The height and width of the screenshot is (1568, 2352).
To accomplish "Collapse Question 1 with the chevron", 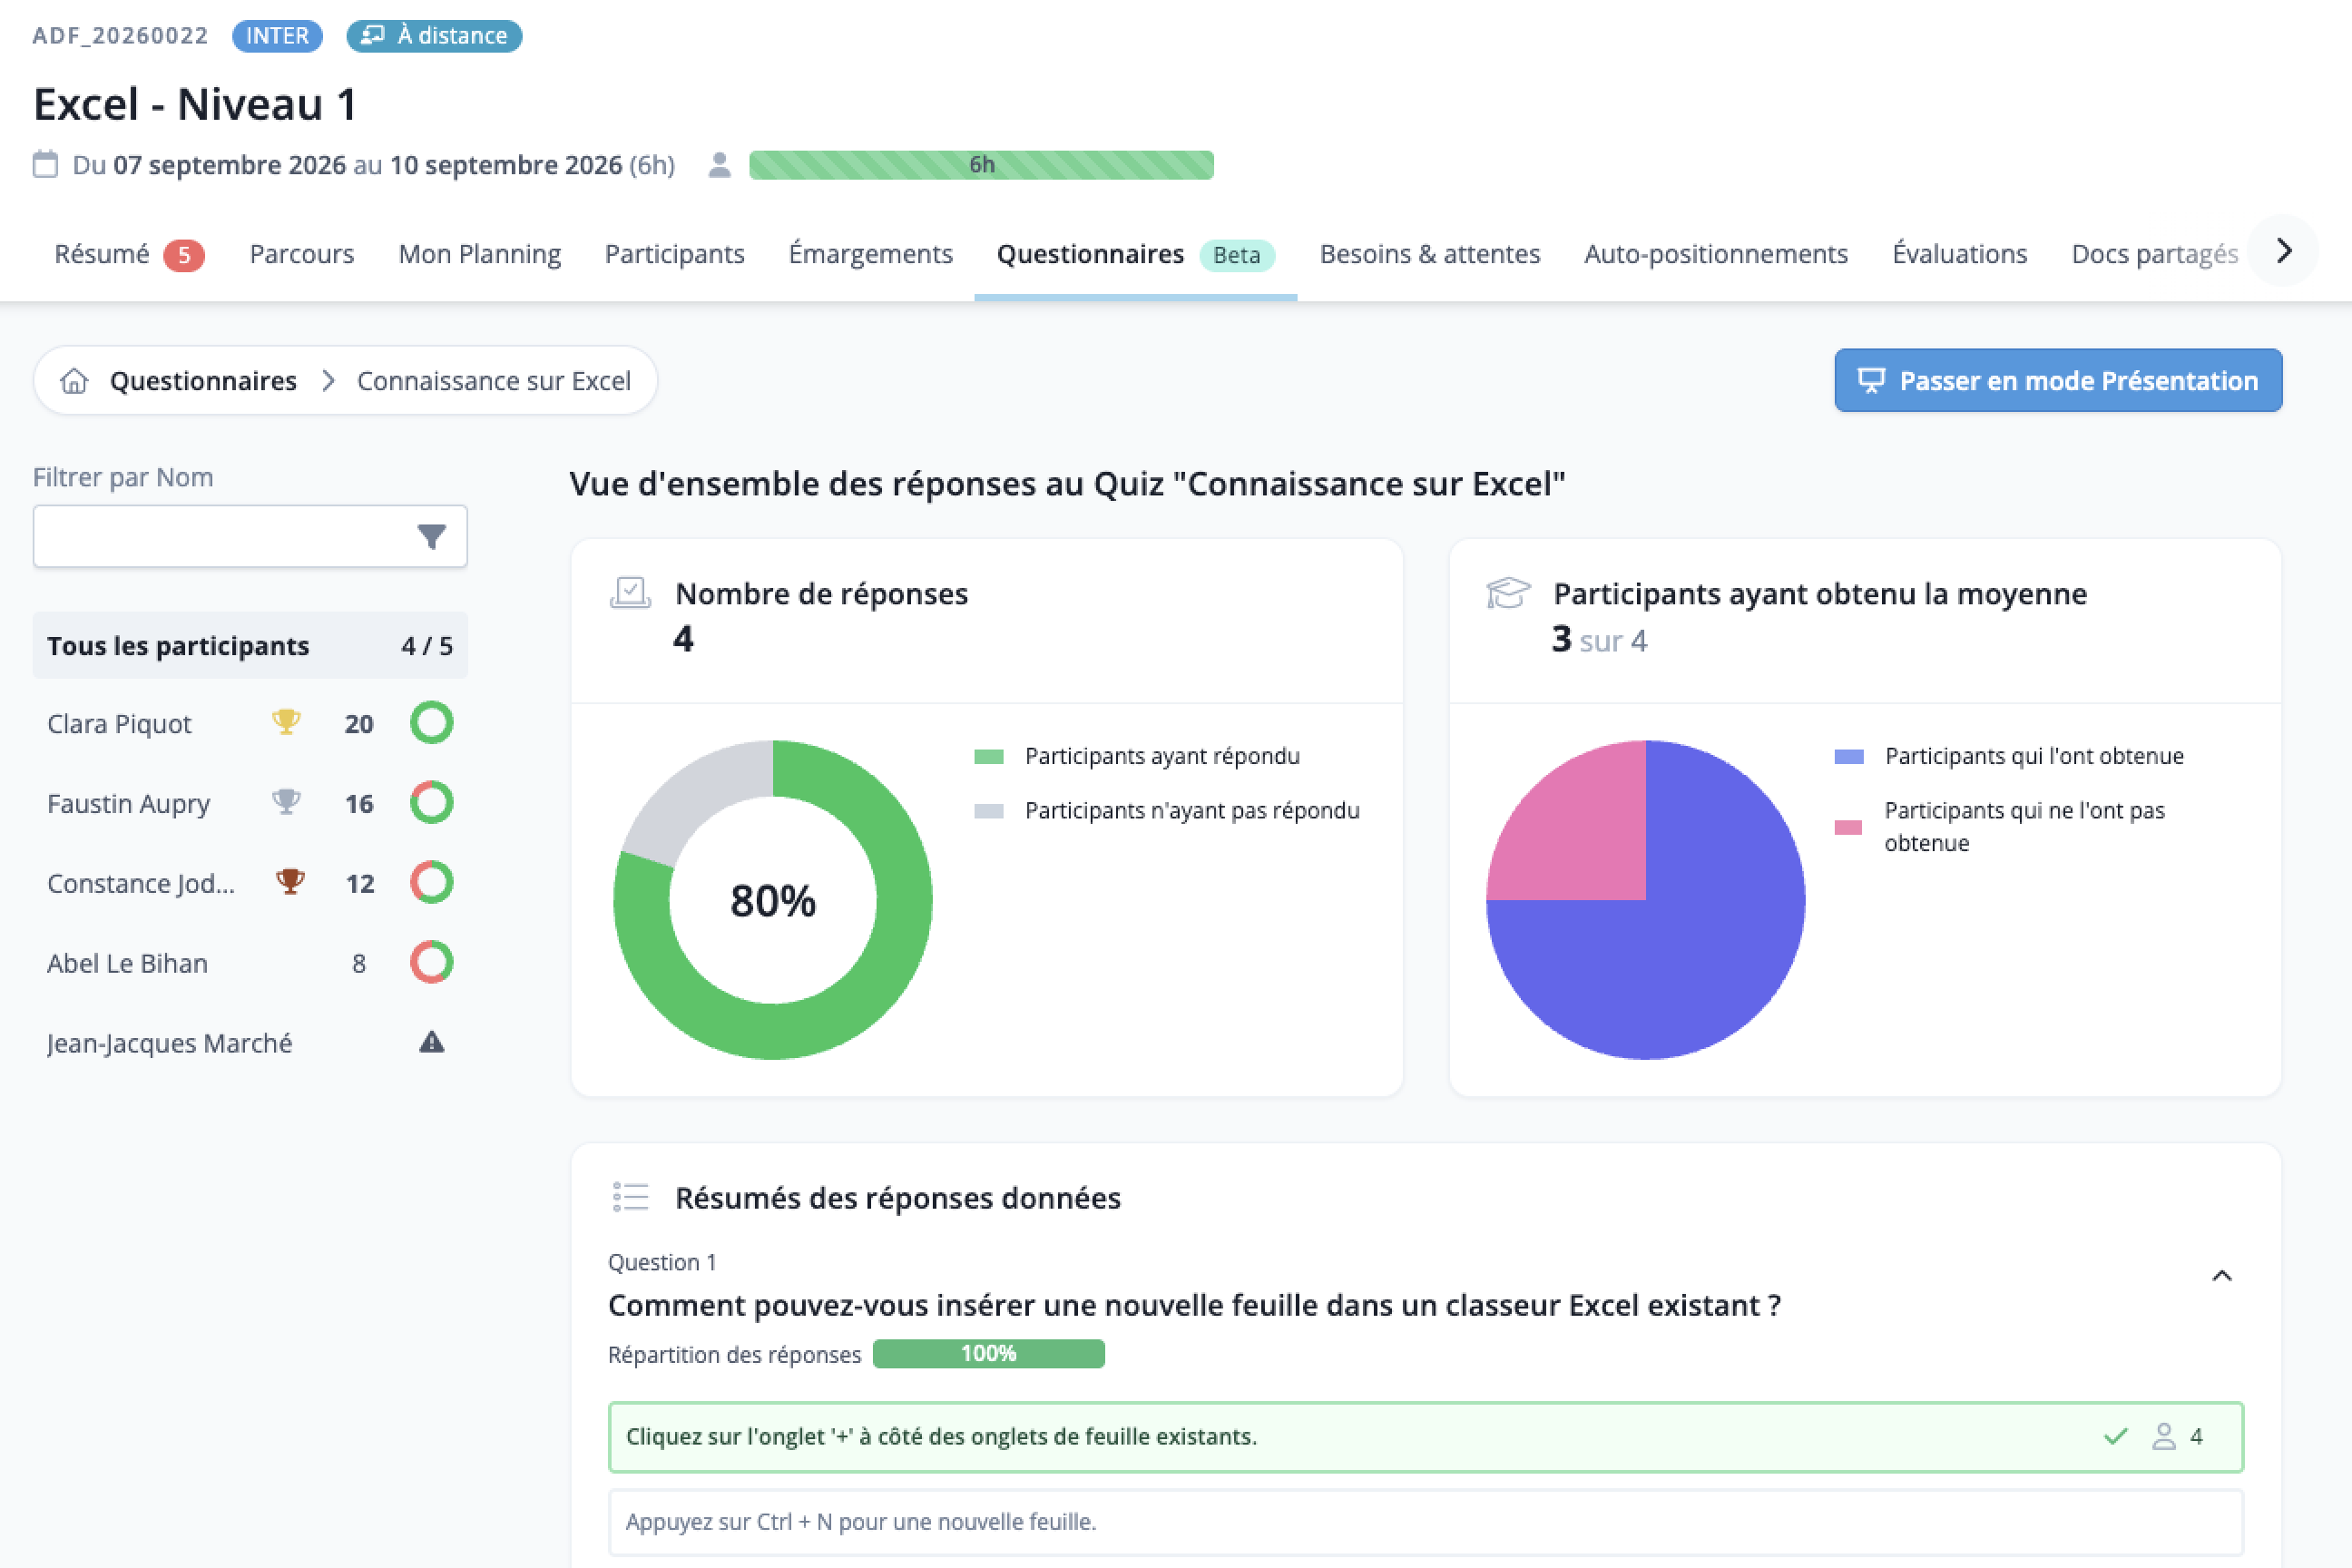I will [x=2222, y=1276].
